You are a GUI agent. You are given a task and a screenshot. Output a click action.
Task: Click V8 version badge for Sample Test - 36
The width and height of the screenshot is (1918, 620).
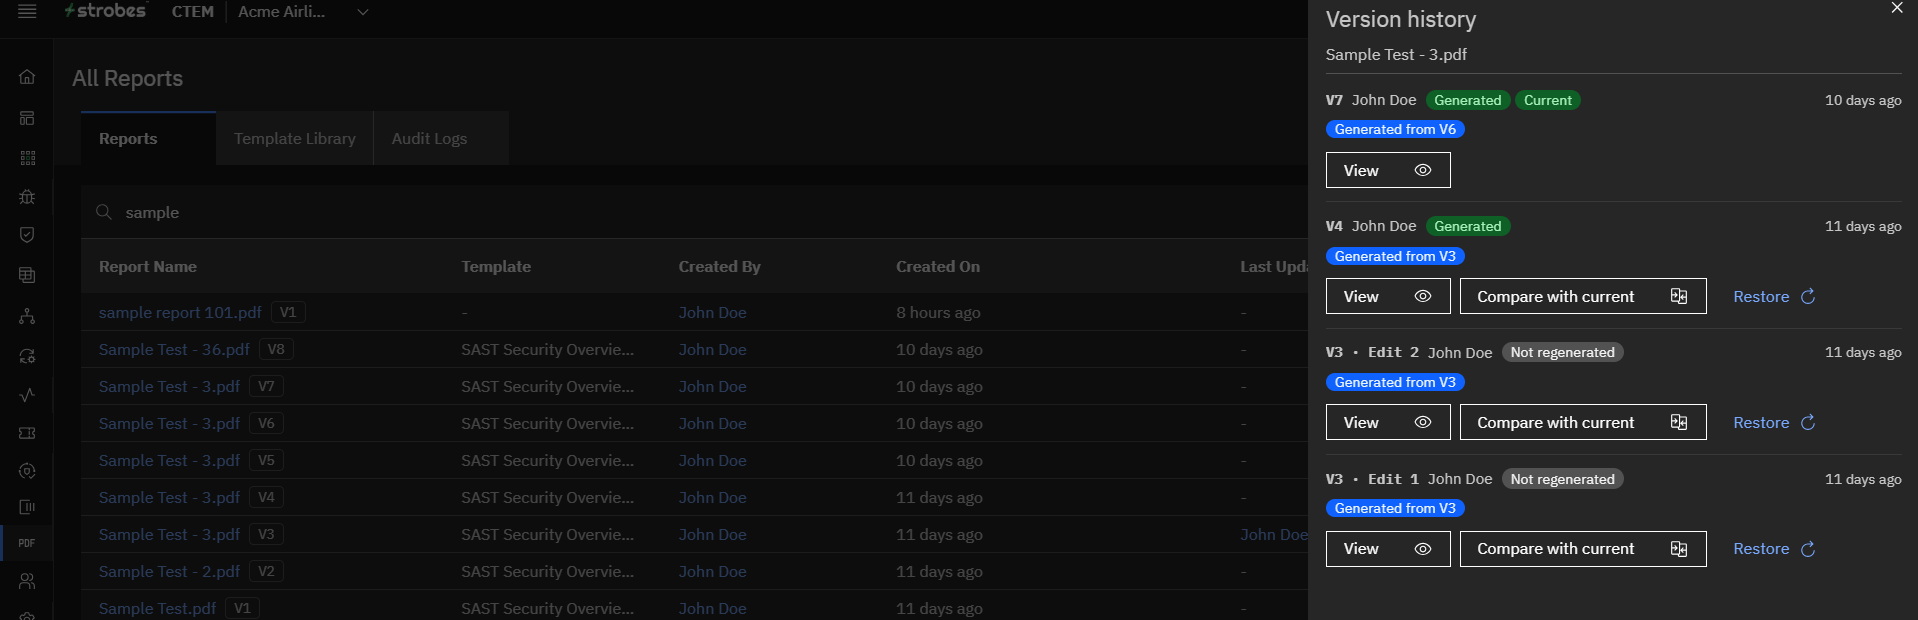tap(276, 350)
